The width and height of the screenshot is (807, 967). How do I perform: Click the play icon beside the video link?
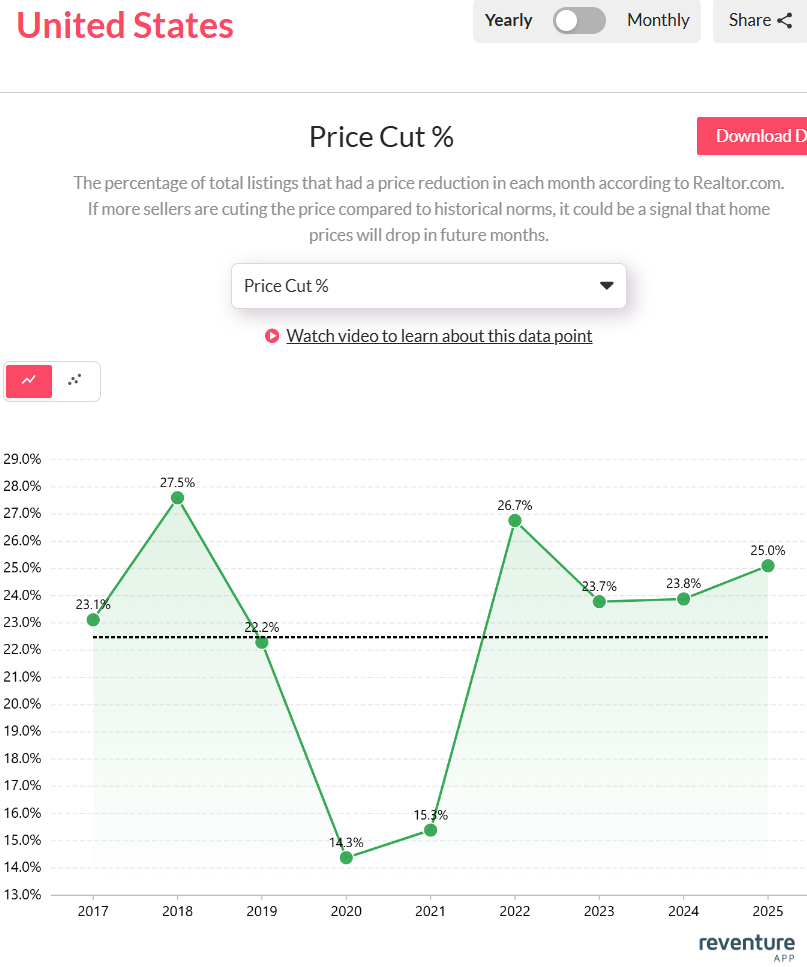click(271, 336)
